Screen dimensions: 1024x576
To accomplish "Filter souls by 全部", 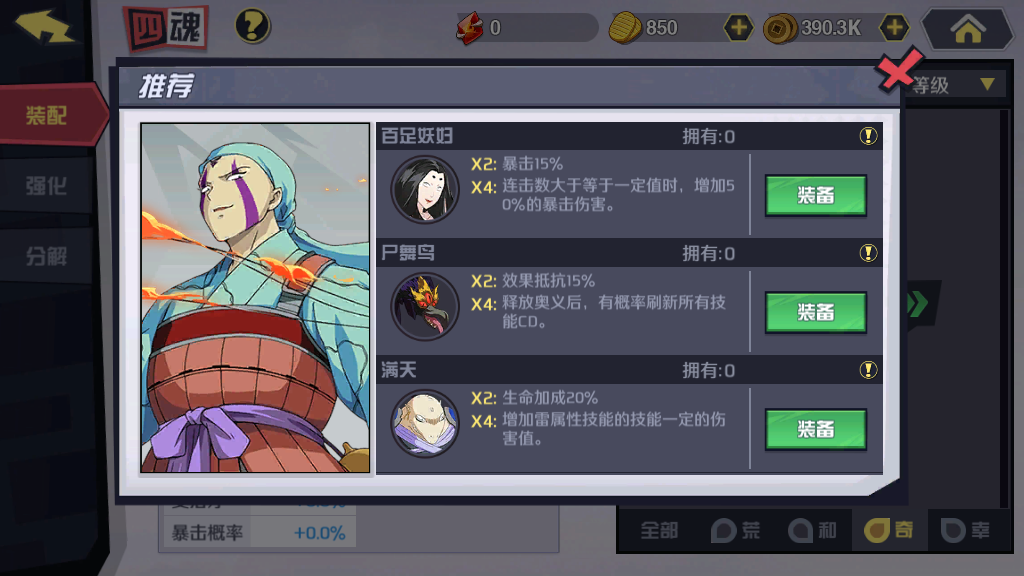I will point(659,530).
